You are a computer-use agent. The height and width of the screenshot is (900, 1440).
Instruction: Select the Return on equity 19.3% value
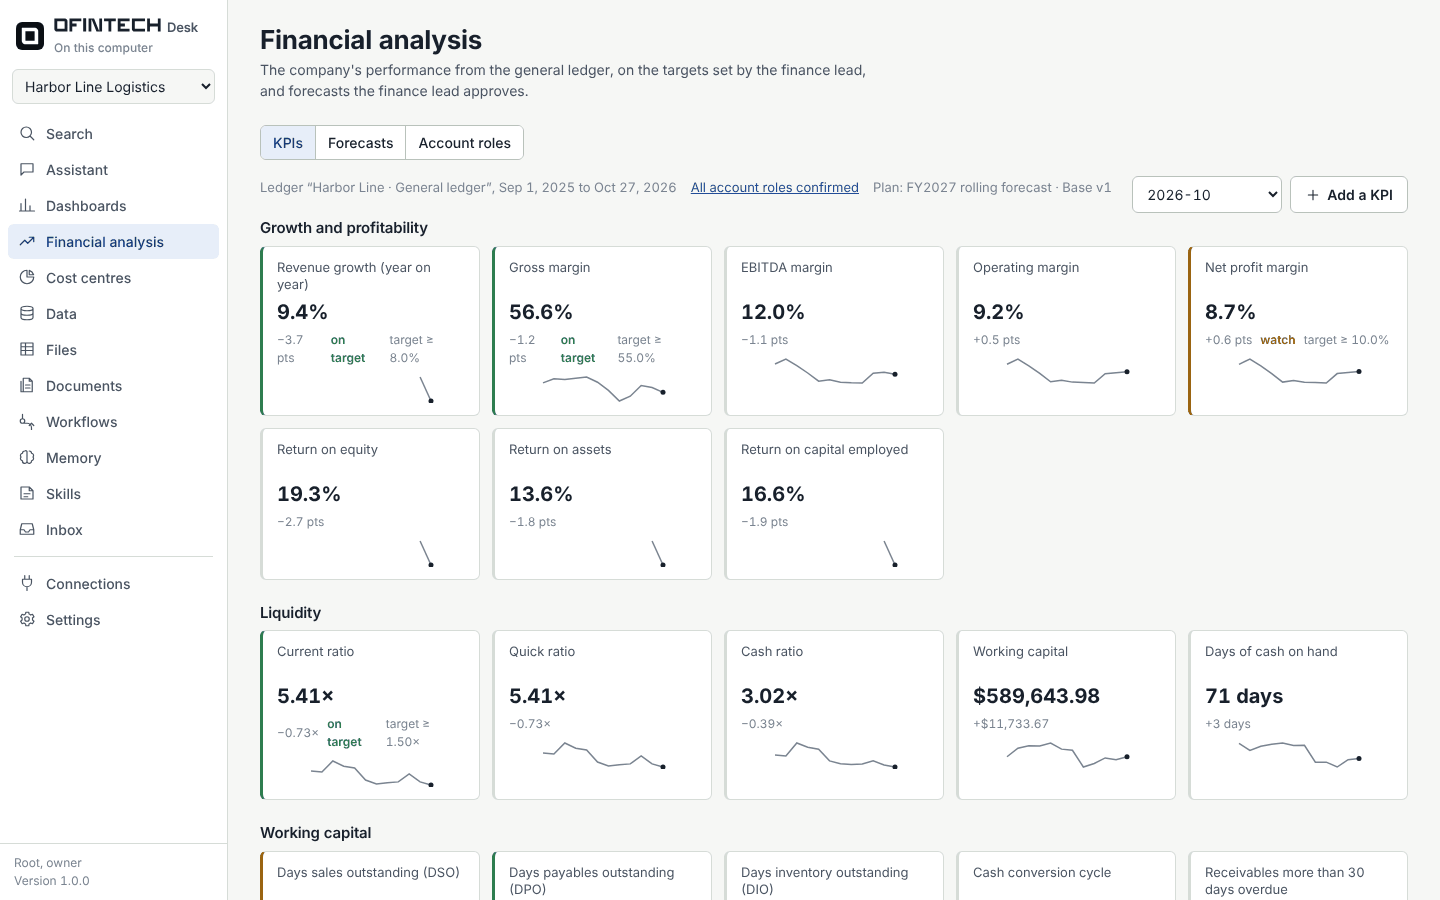tap(309, 494)
